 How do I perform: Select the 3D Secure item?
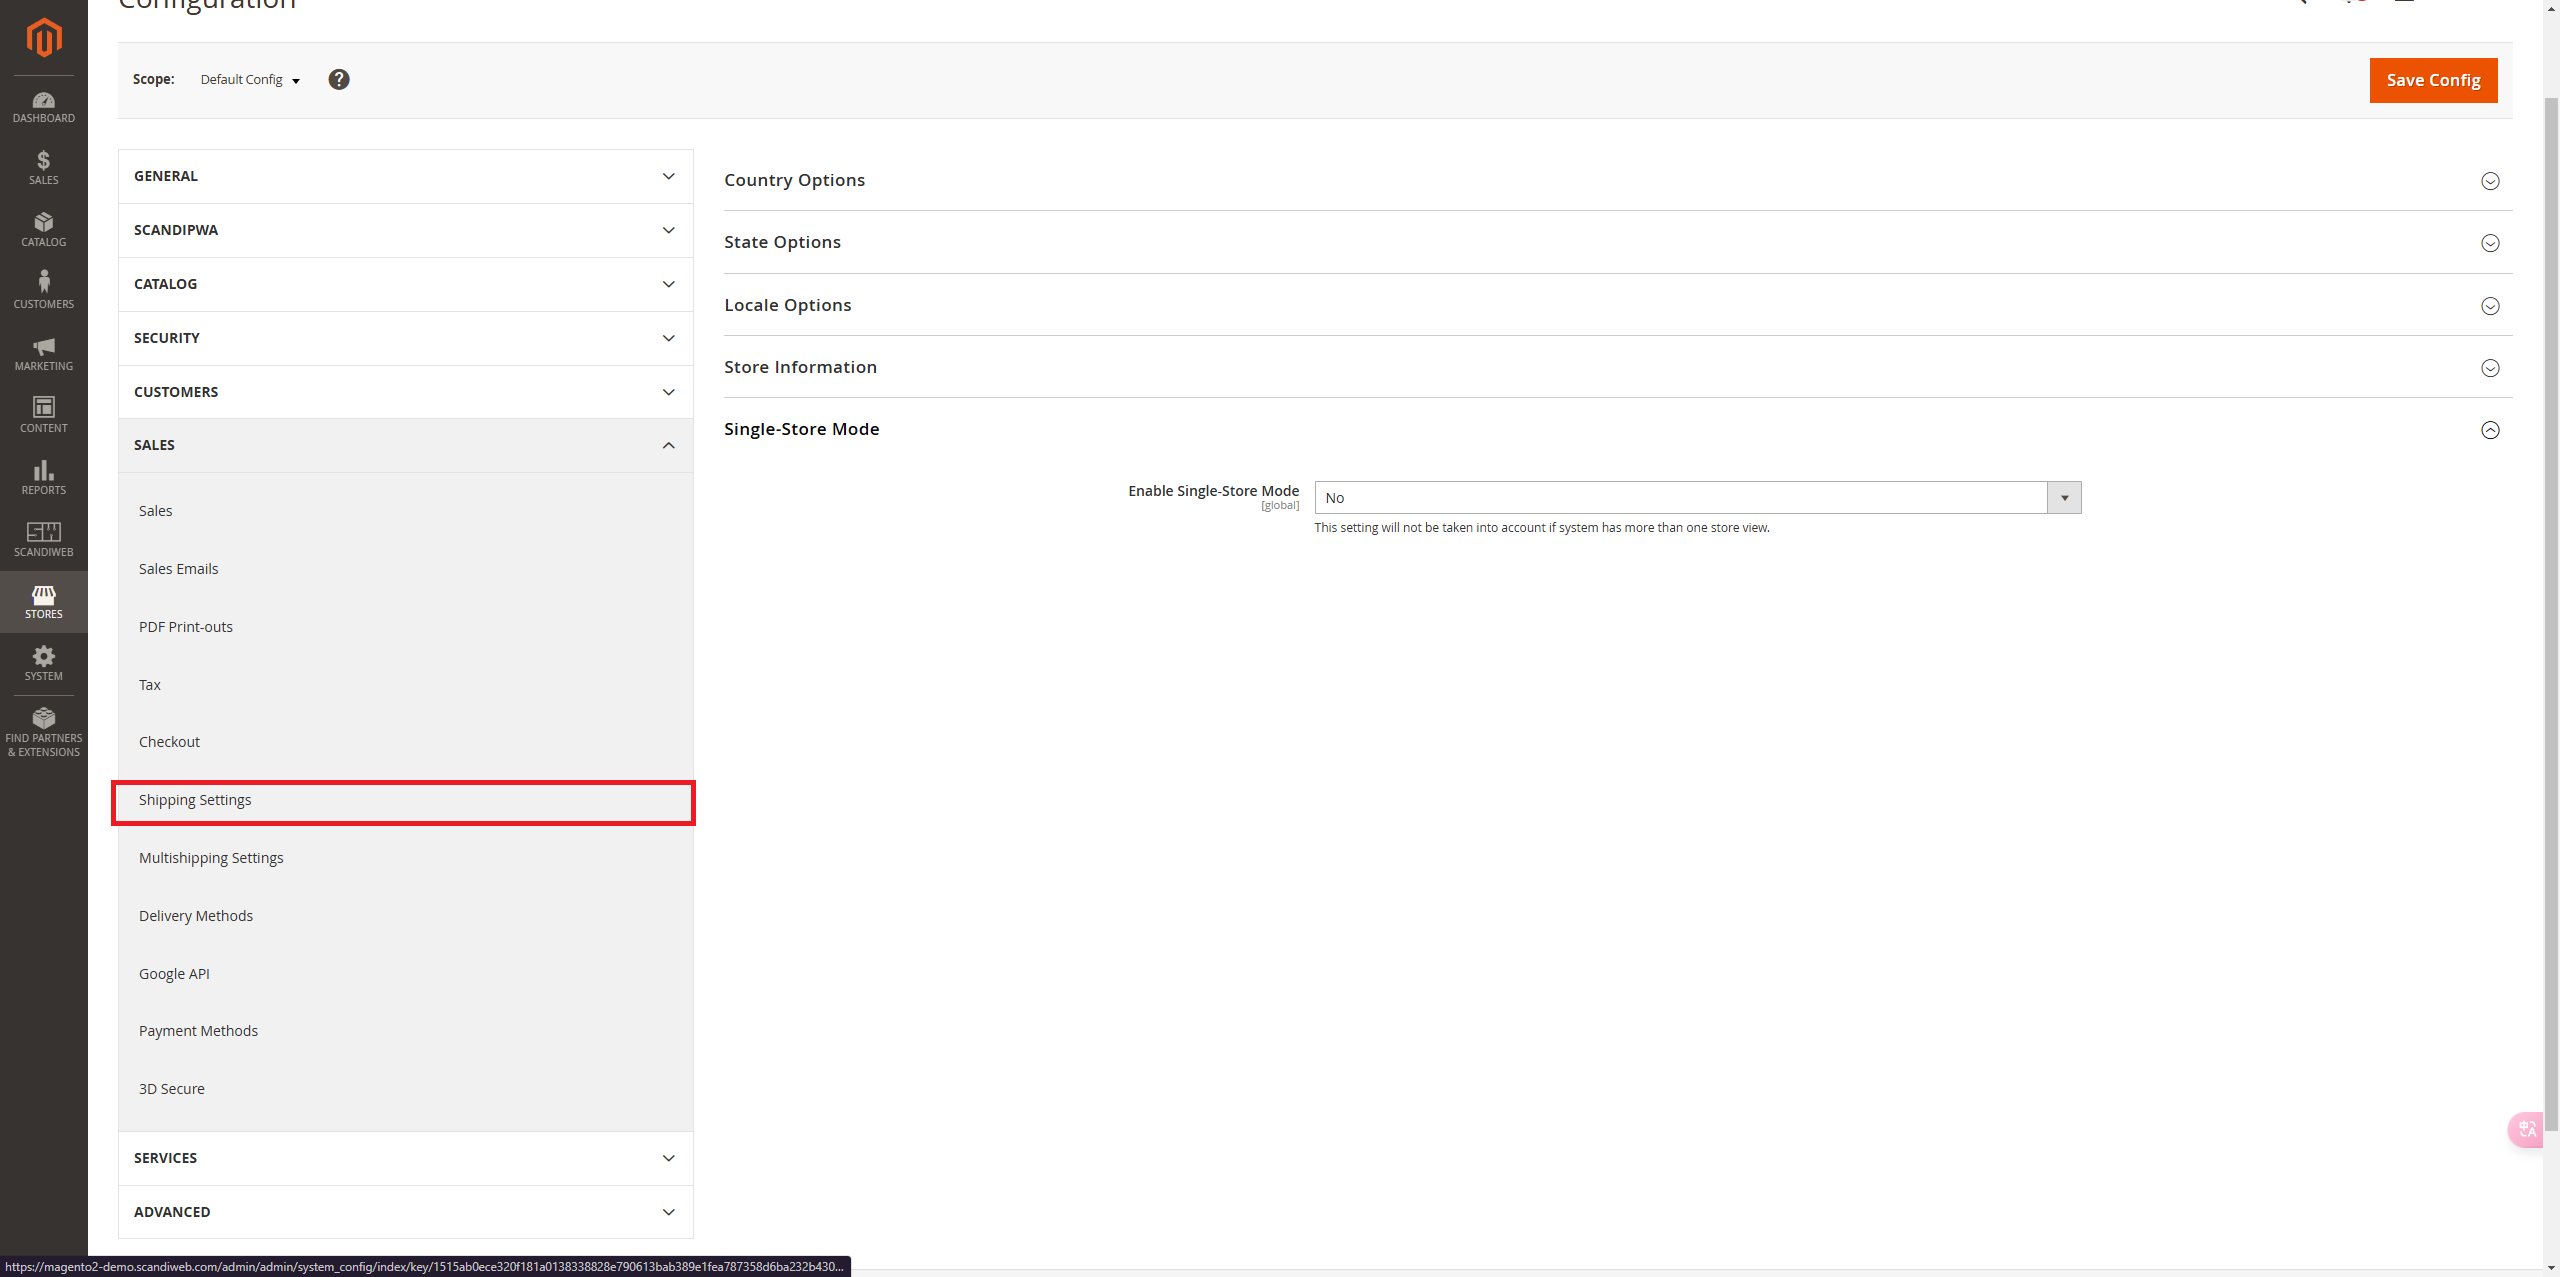pos(172,1089)
